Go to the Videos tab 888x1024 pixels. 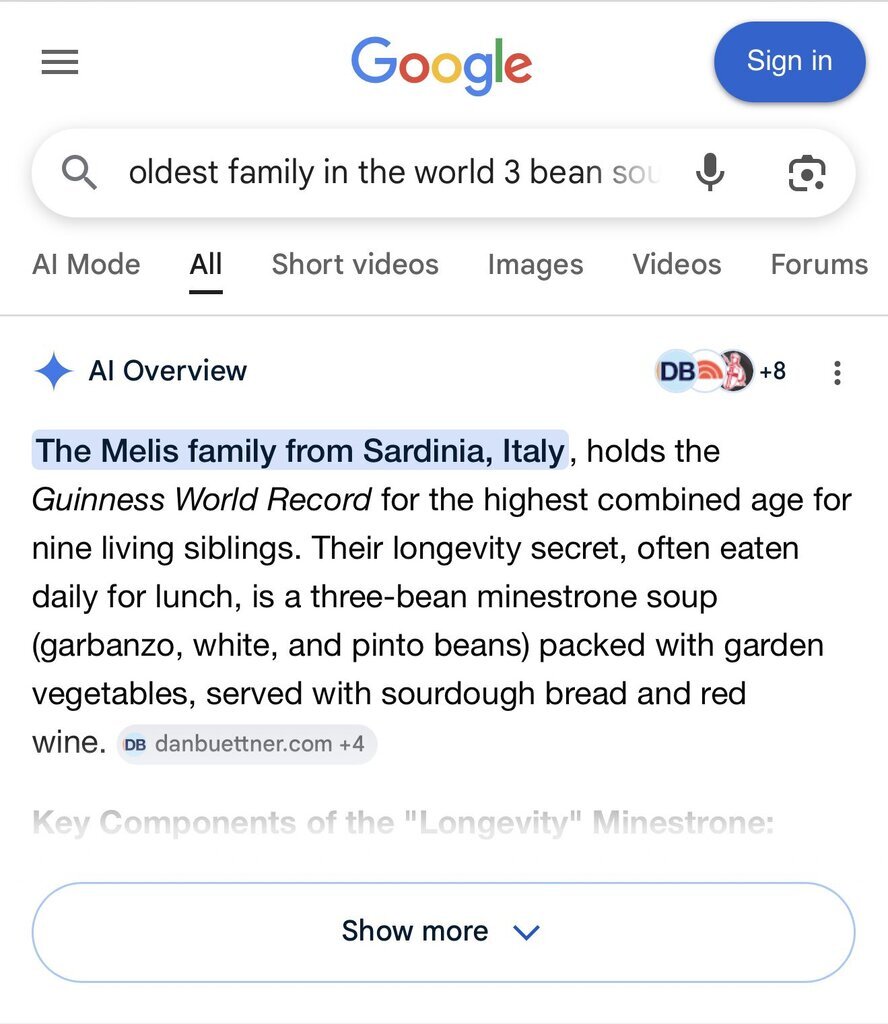coord(676,264)
